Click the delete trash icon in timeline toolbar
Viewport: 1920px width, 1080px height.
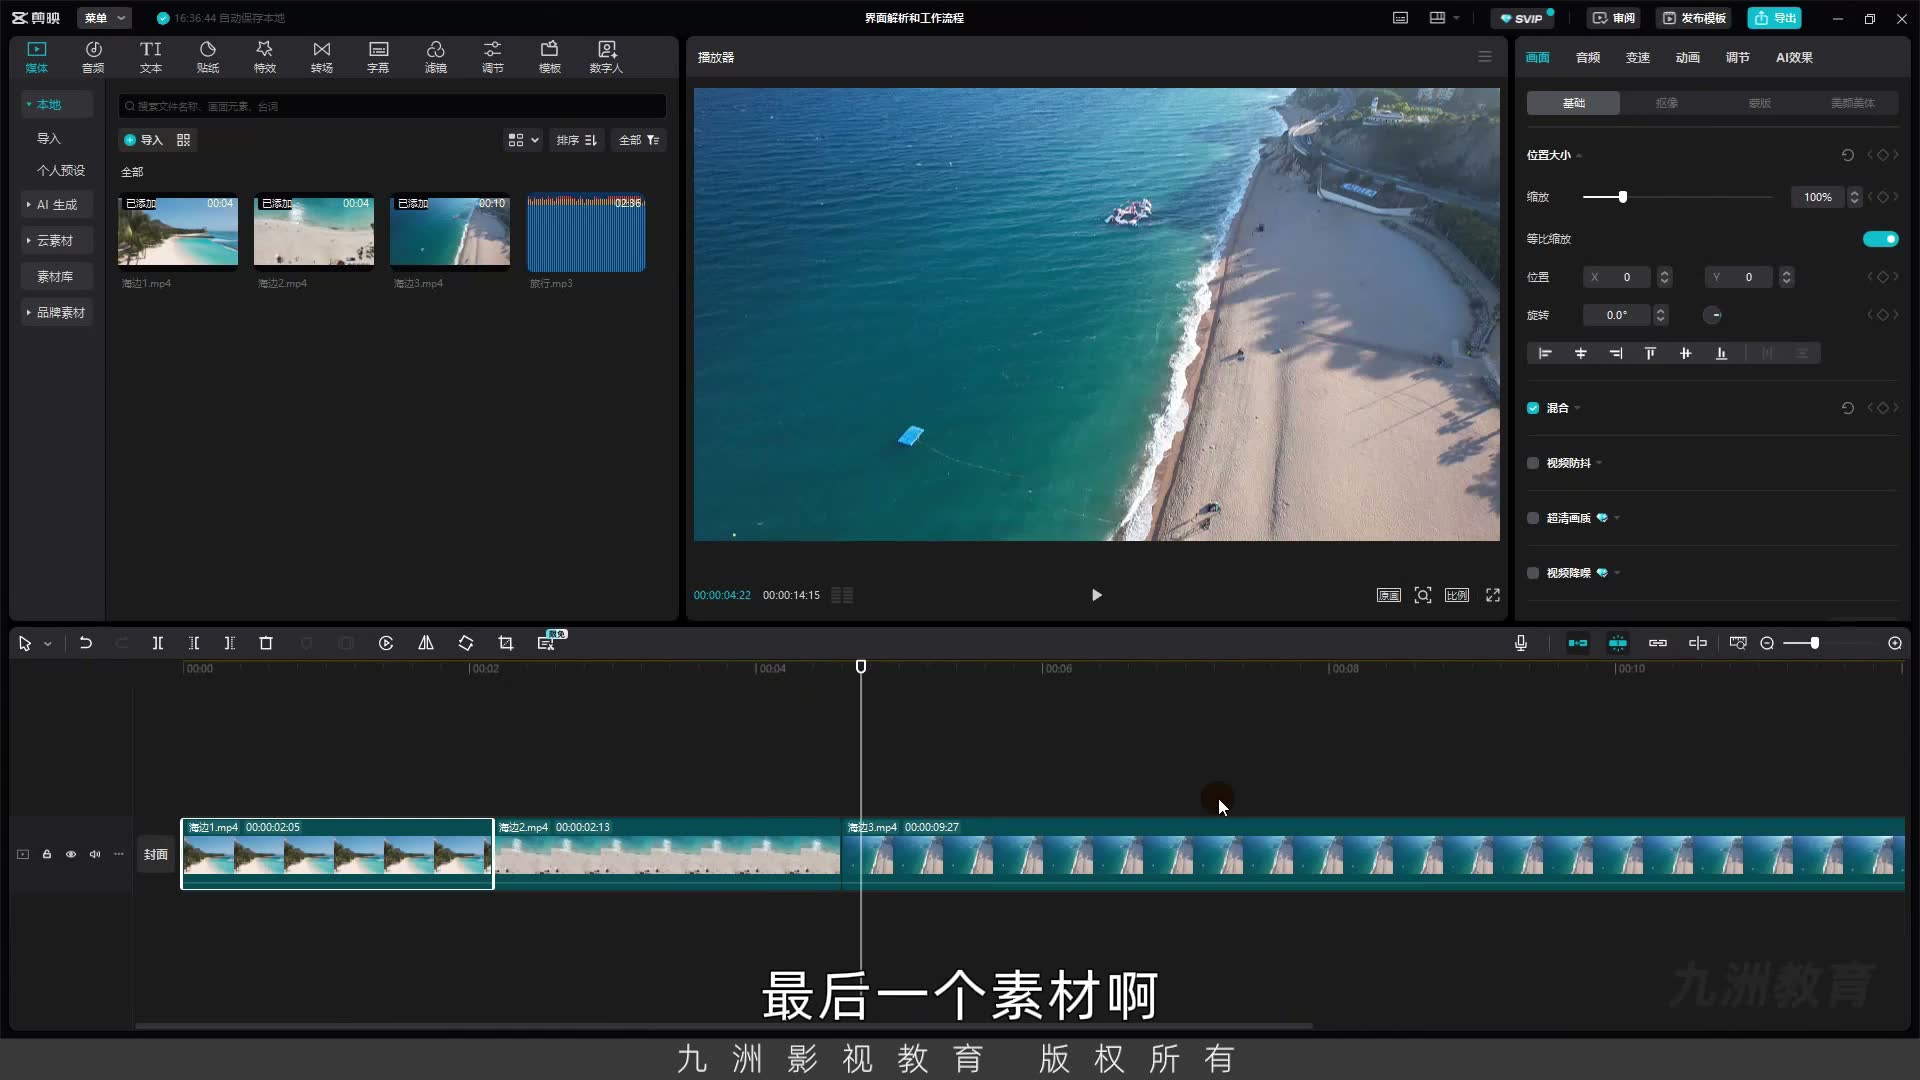pos(266,643)
